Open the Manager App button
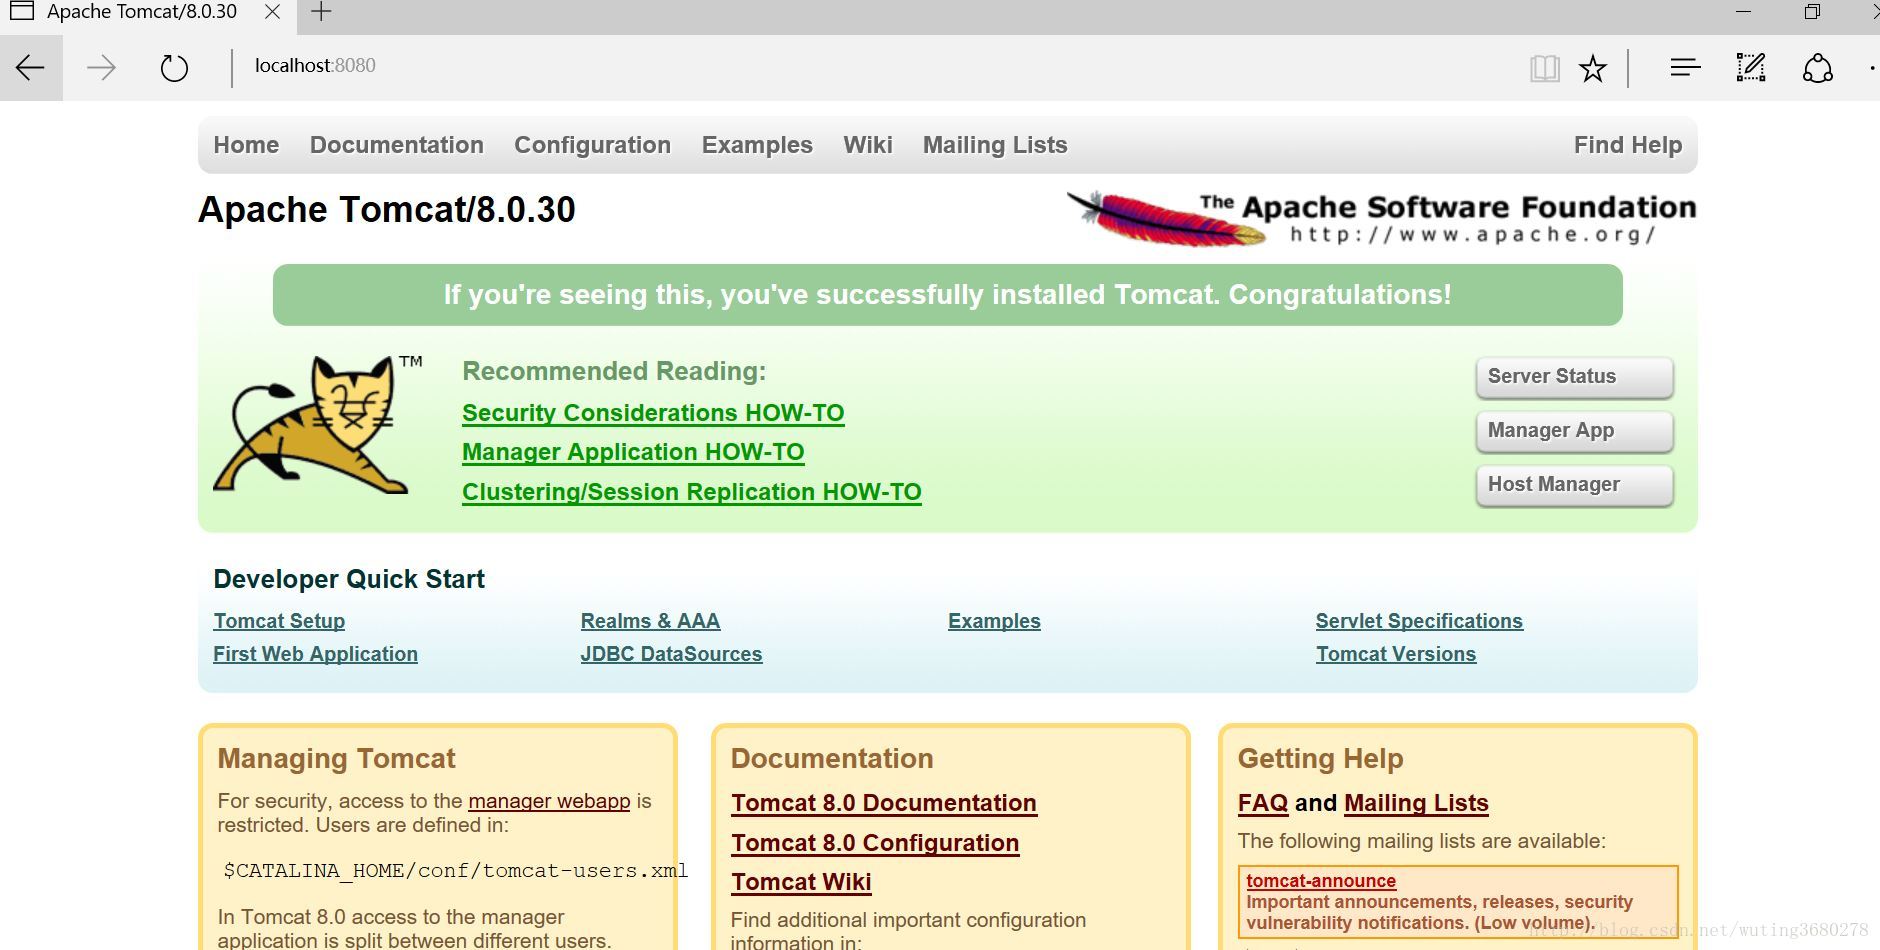 (x=1574, y=431)
